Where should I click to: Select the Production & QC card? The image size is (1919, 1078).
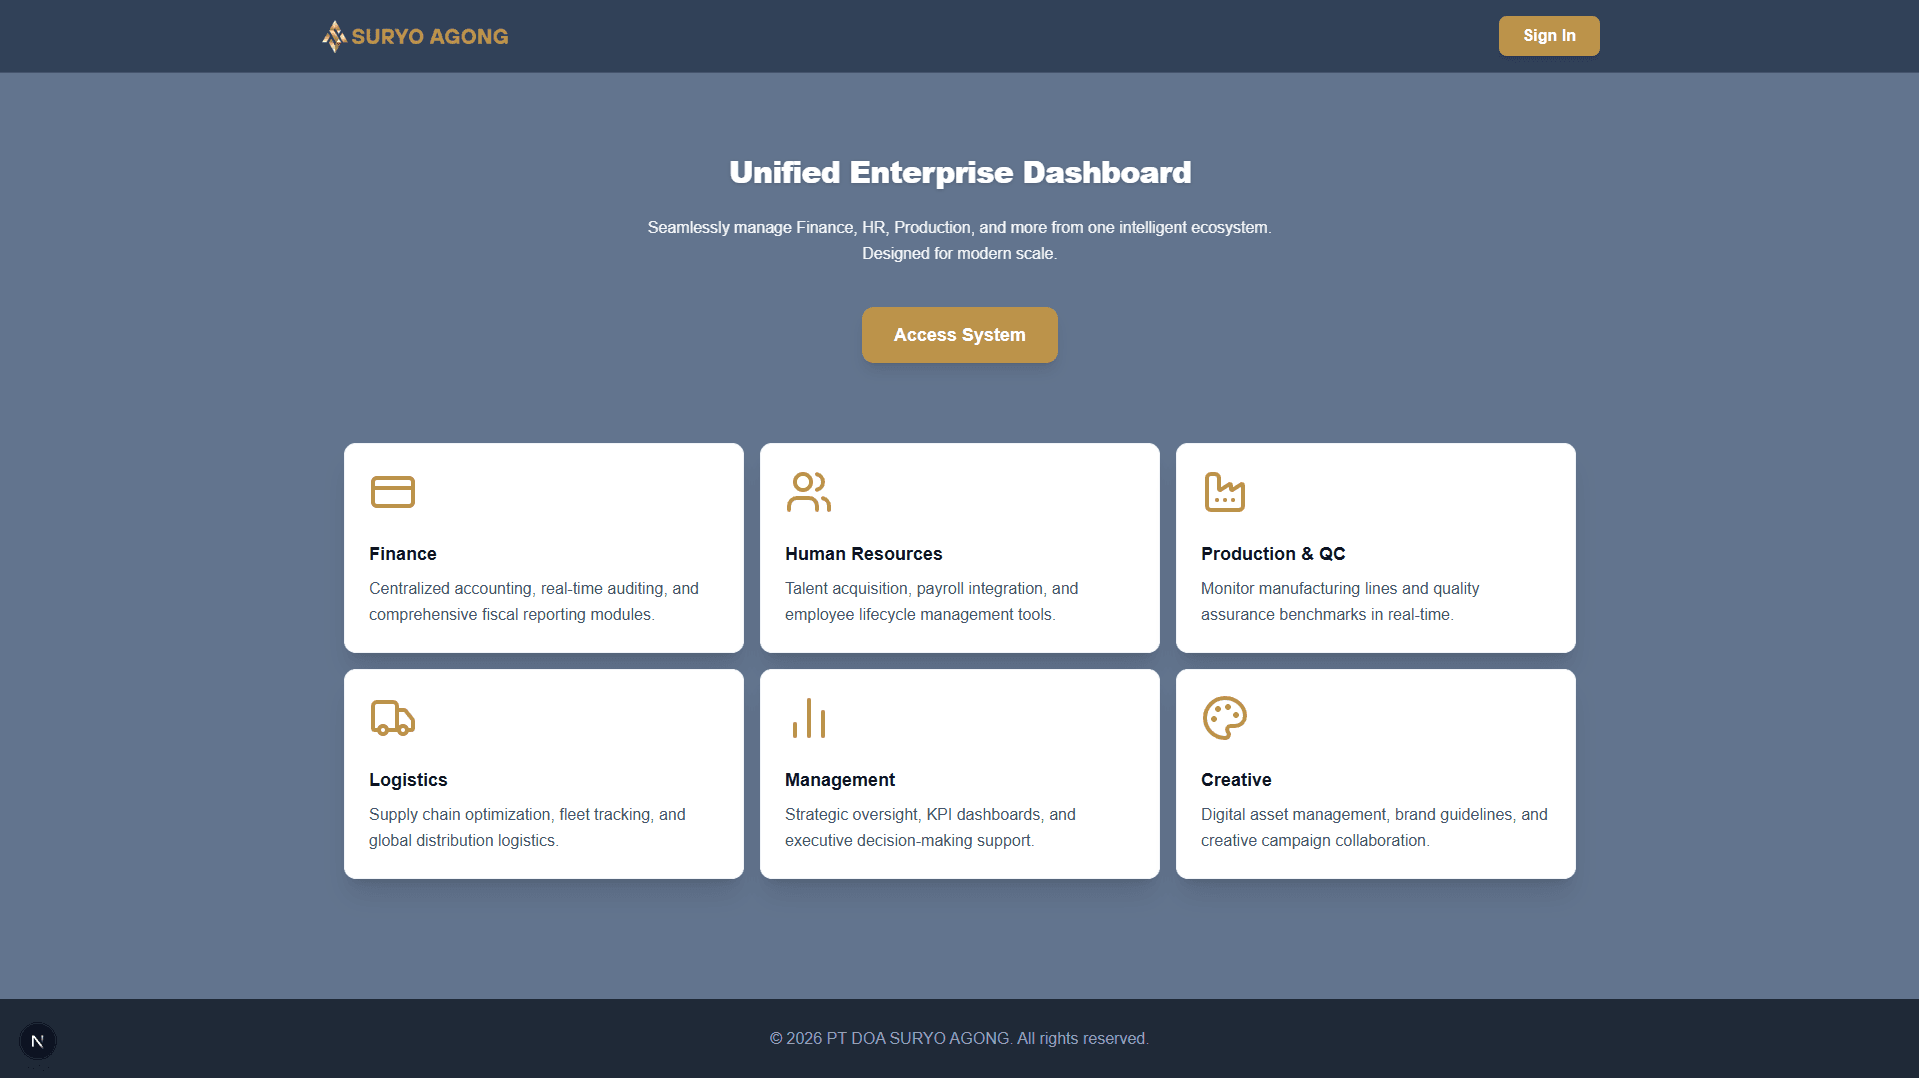[1375, 548]
